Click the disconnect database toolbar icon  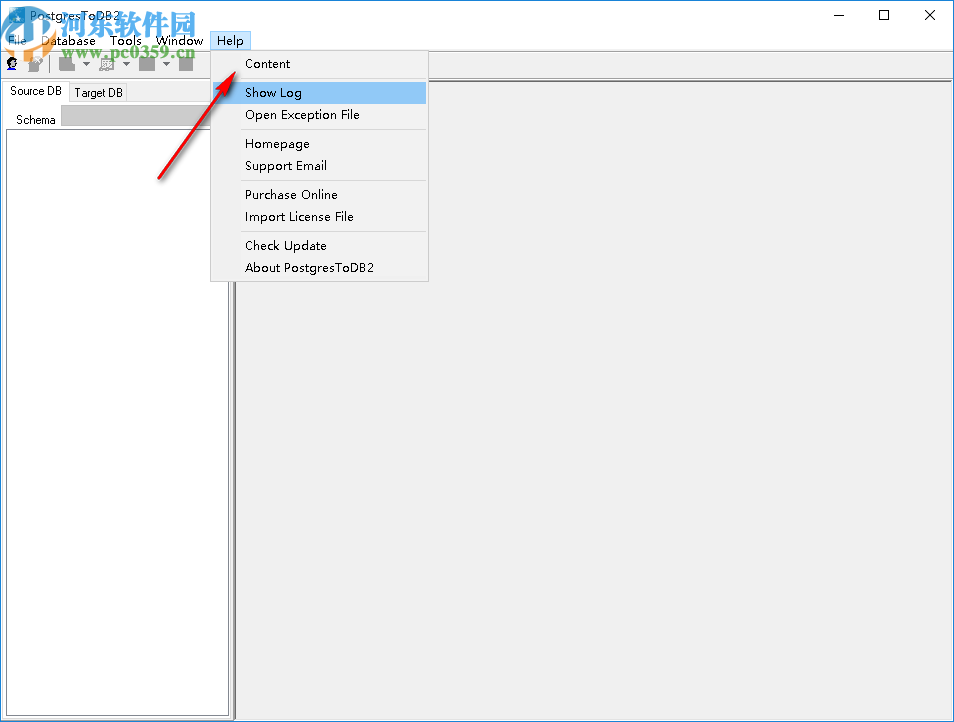click(x=33, y=63)
